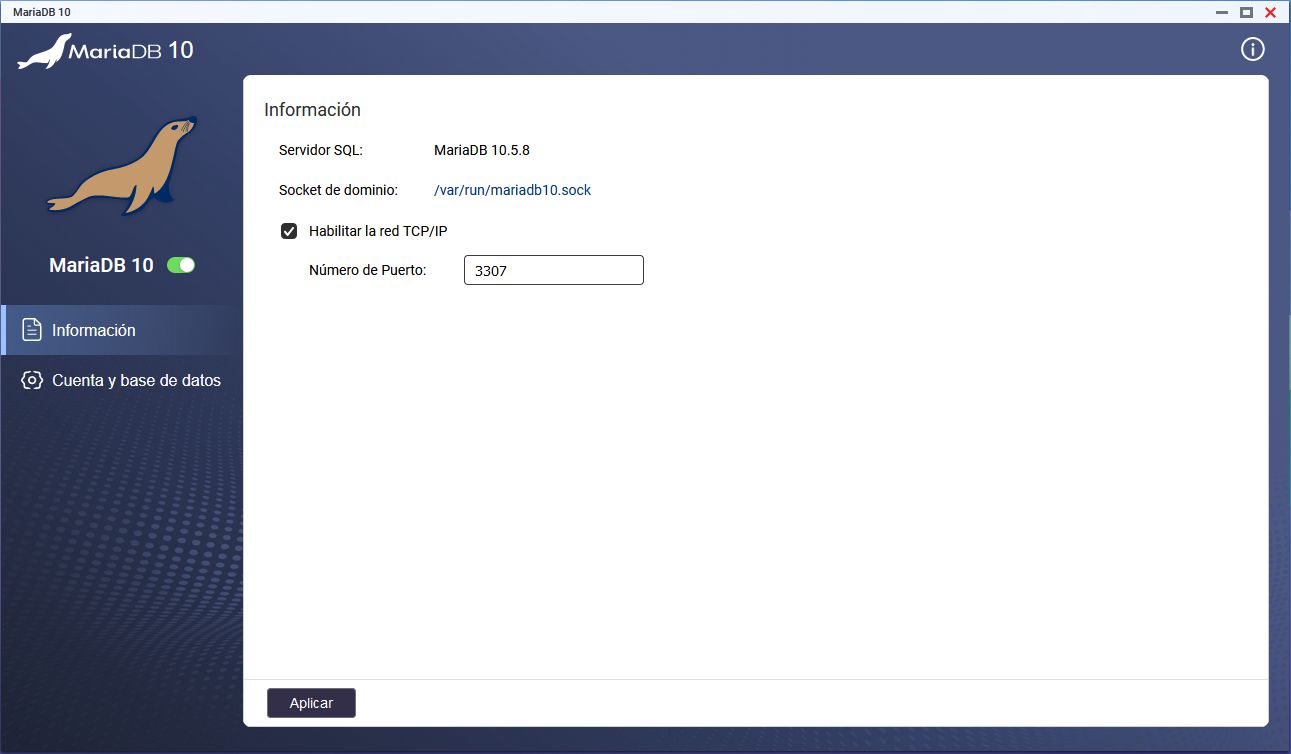Viewport: 1291px width, 754px height.
Task: Click the Información panel heading
Action: (x=312, y=110)
